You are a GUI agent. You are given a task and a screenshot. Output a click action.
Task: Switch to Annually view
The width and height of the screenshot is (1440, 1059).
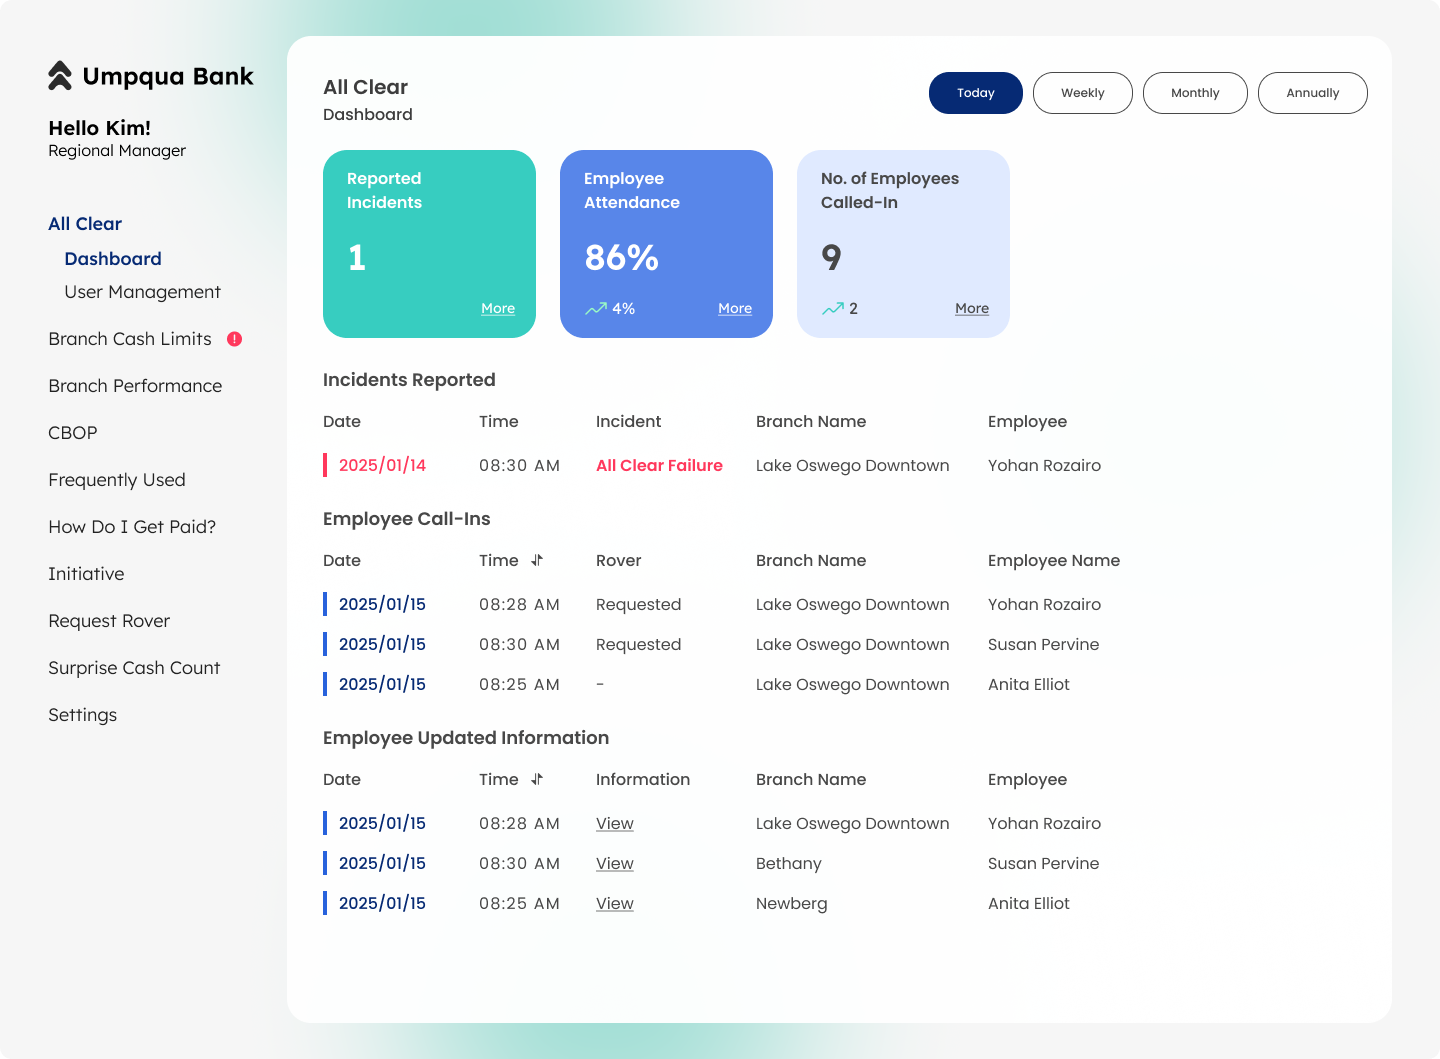tap(1312, 92)
